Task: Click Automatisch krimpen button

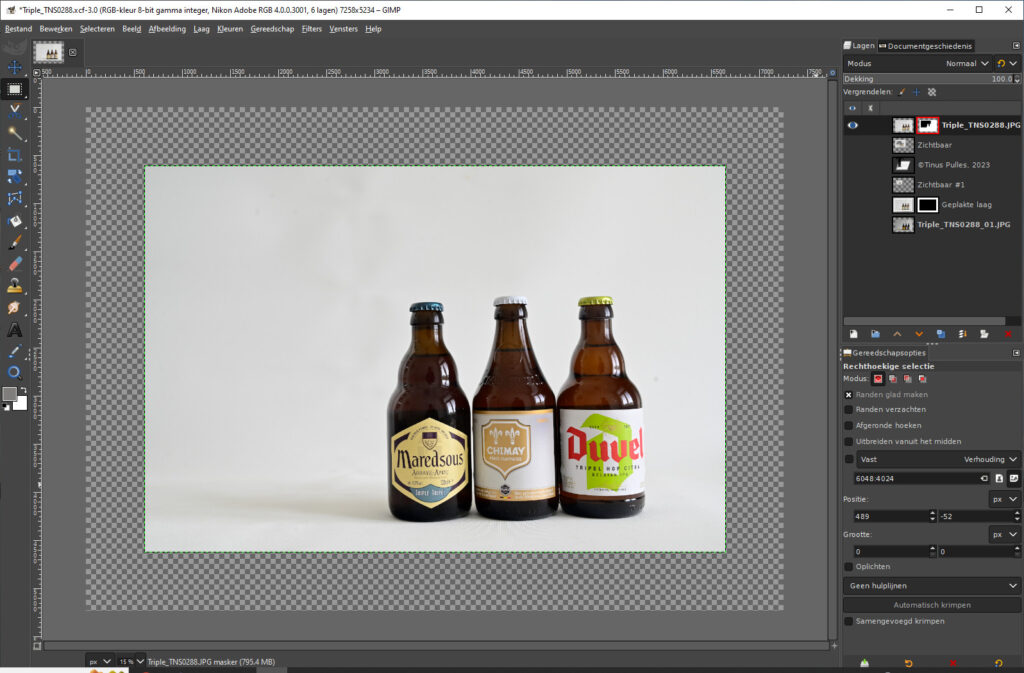Action: (x=931, y=605)
